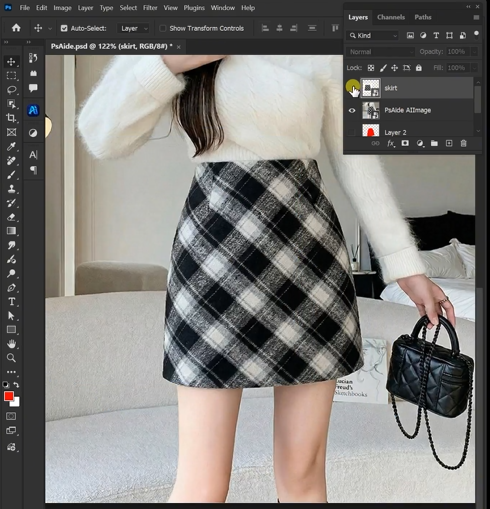This screenshot has width=490, height=509.
Task: Select the Rectangle shape tool
Action: (11, 330)
